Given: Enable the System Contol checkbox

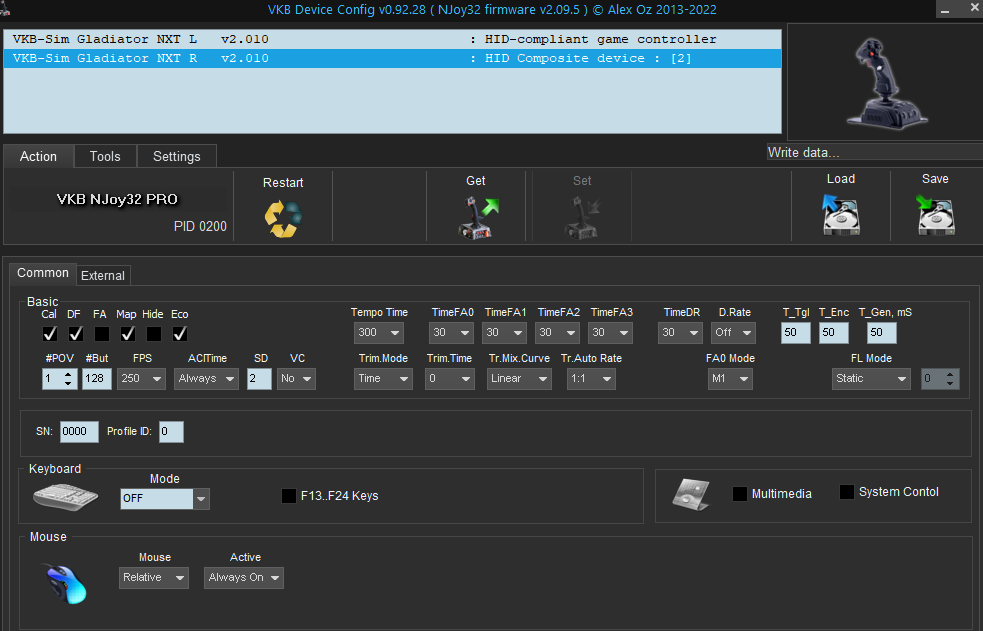Looking at the screenshot, I should [847, 492].
